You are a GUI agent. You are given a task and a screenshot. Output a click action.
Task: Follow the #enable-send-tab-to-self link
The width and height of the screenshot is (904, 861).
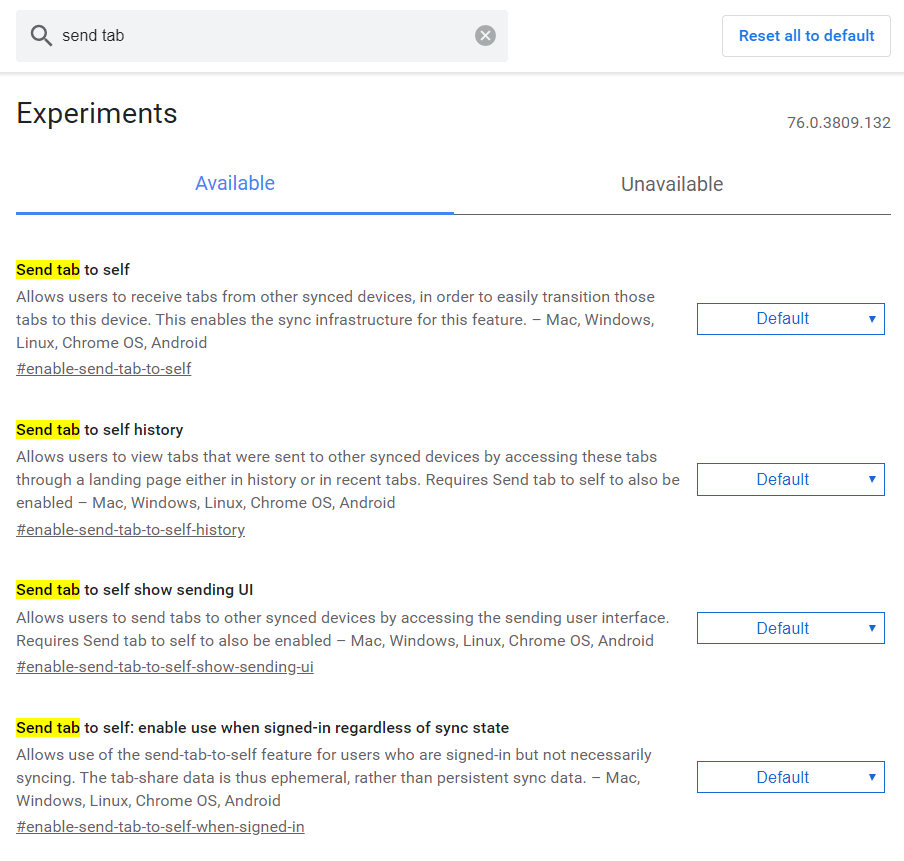point(104,369)
